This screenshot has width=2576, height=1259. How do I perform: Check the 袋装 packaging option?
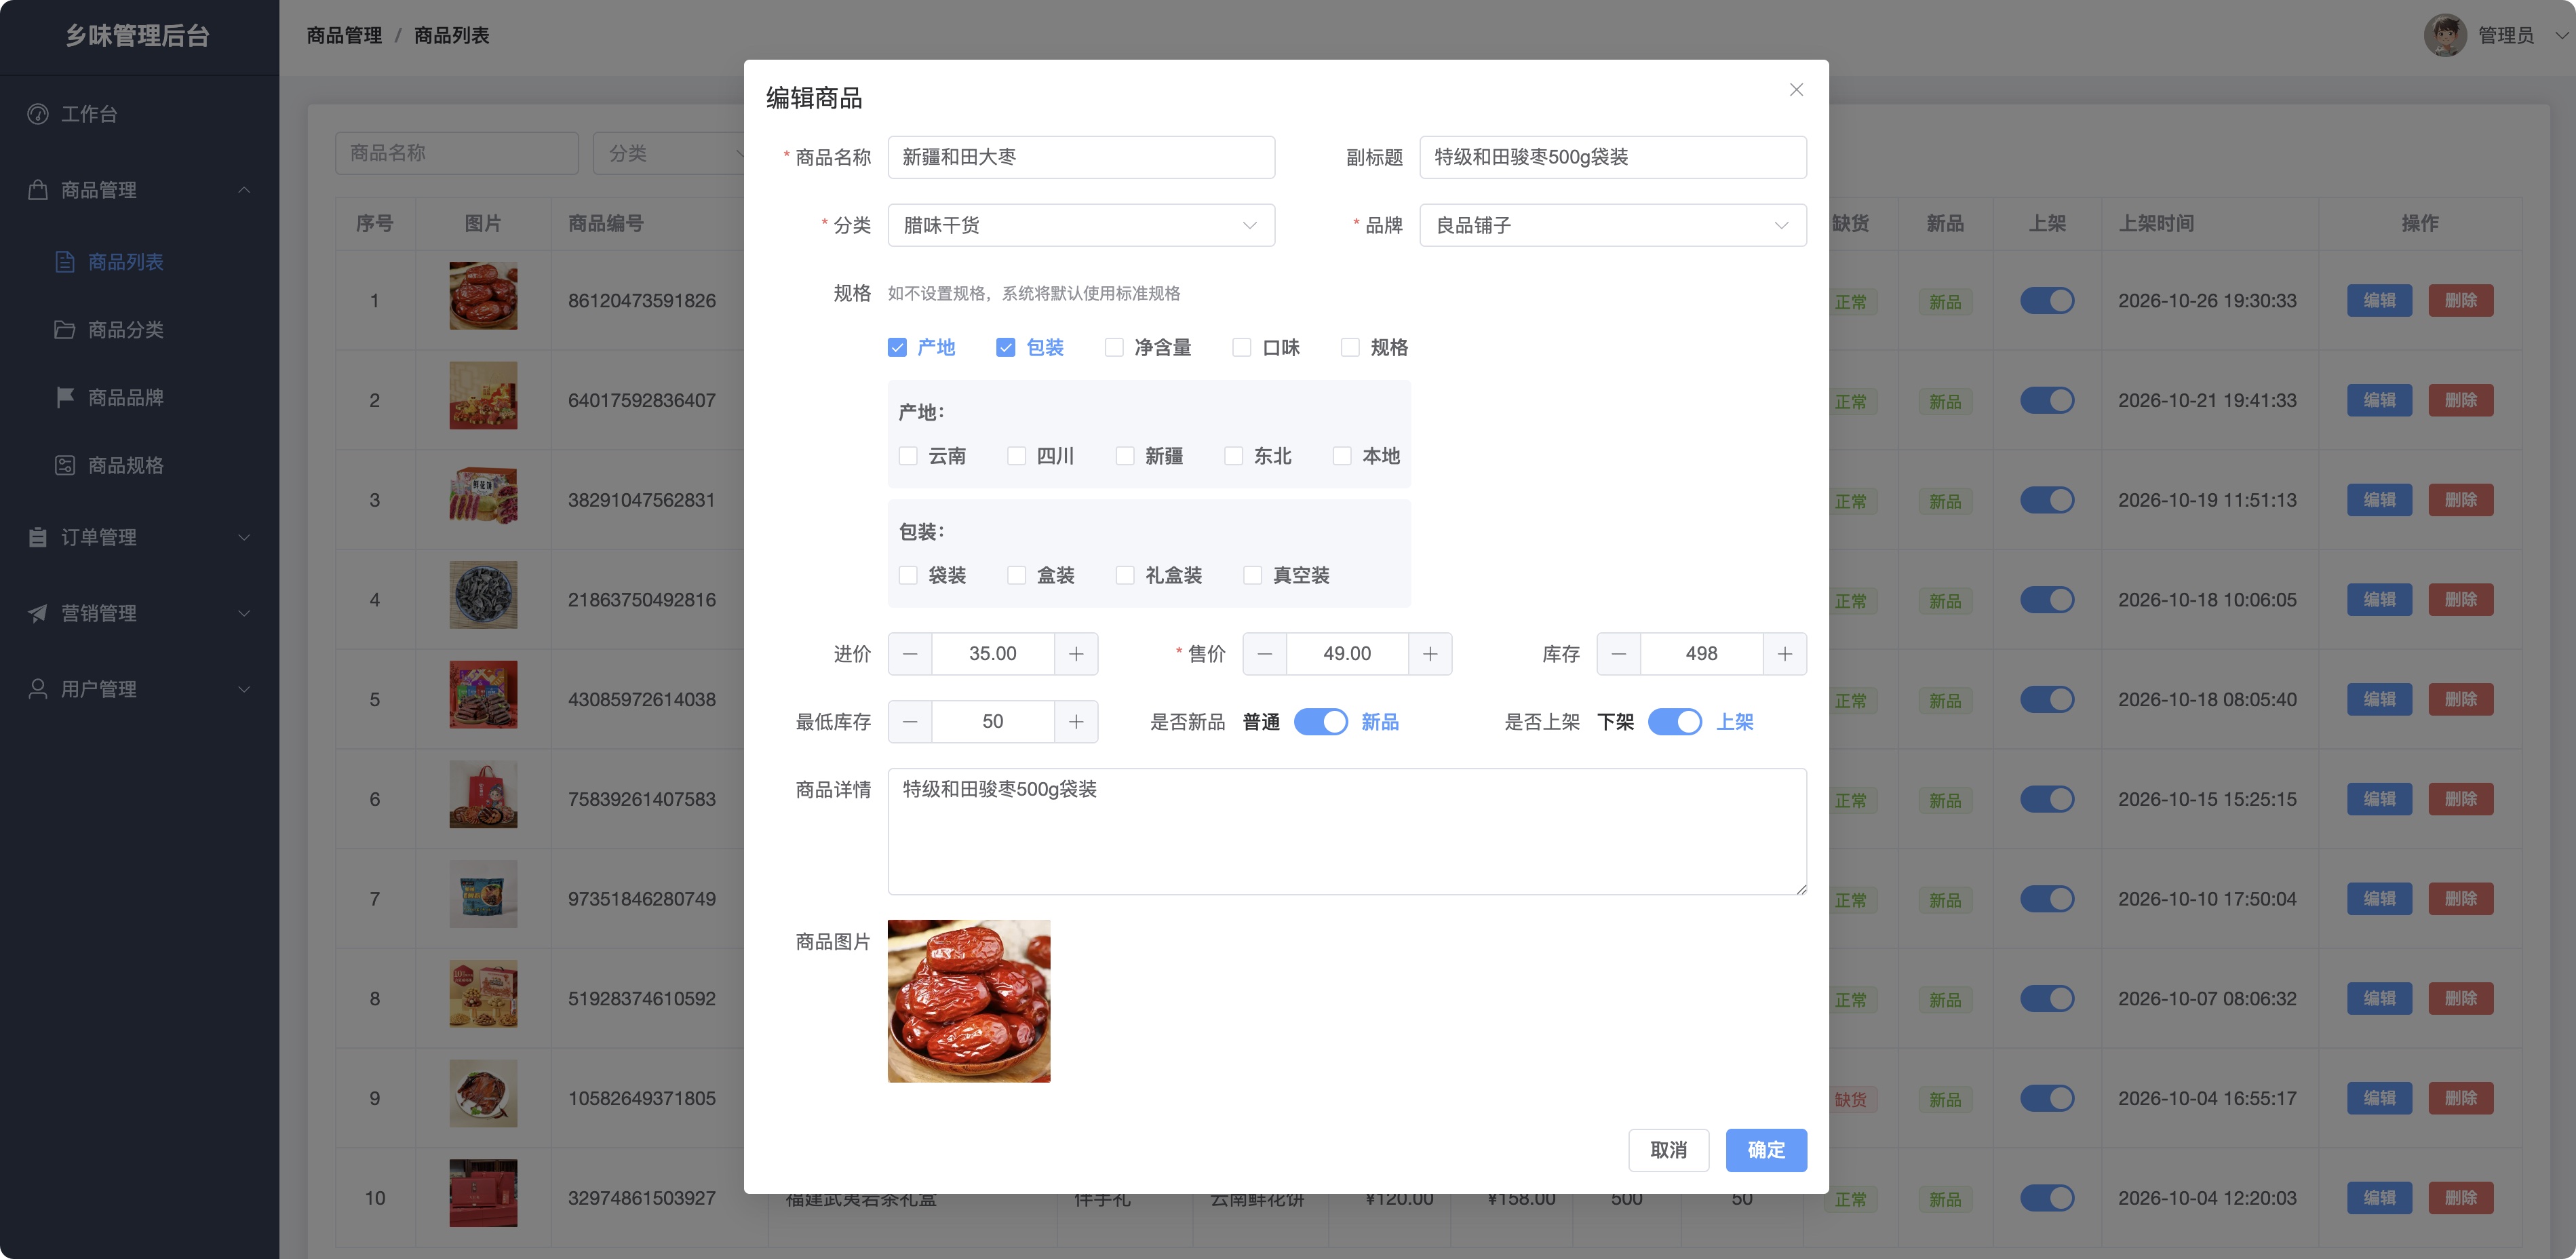point(908,576)
